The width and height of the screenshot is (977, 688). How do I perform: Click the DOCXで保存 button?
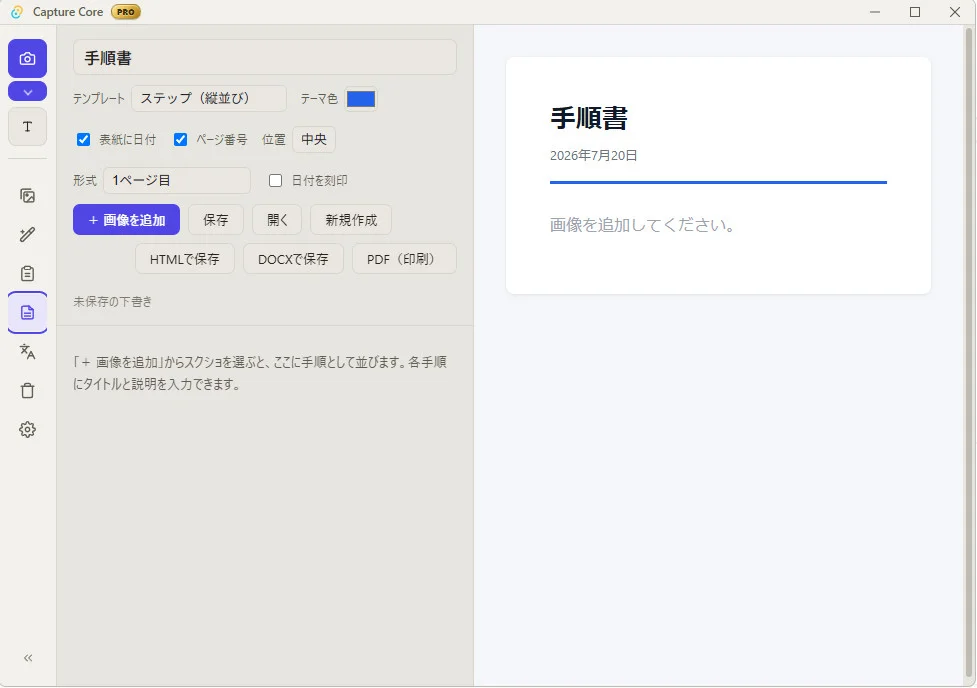pos(293,259)
